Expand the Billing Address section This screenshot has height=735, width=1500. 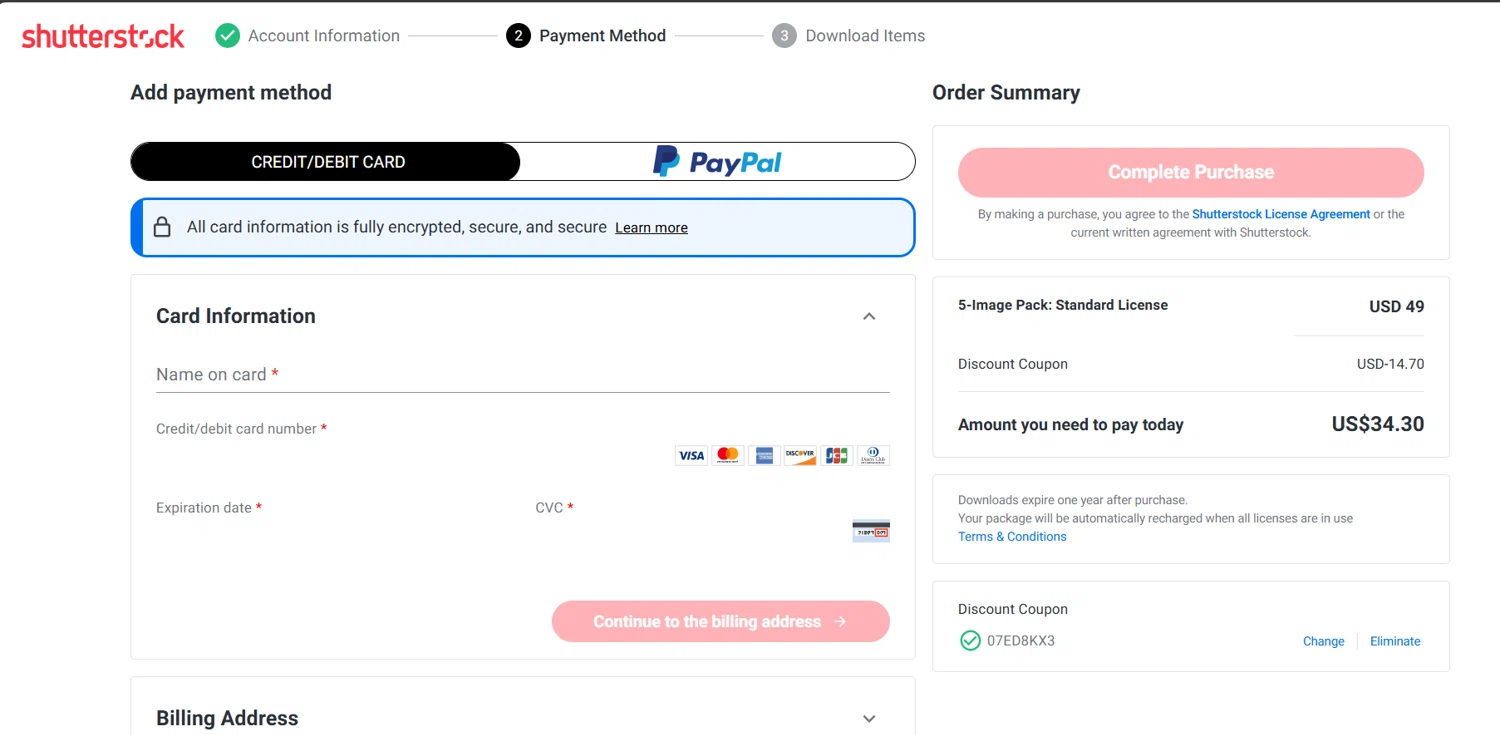pos(869,718)
